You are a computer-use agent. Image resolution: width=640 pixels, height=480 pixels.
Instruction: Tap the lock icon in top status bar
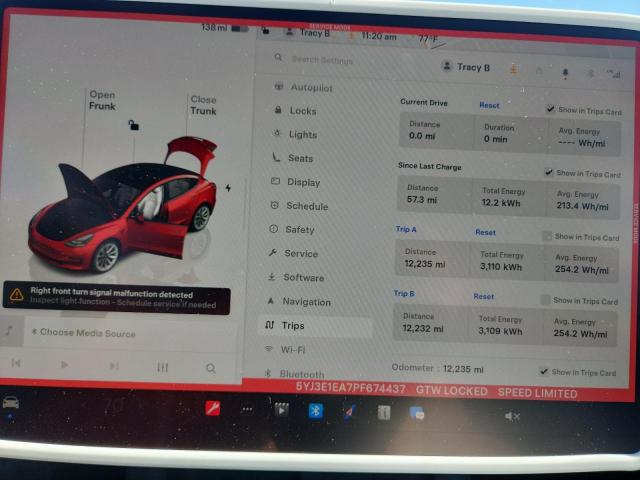pos(265,31)
